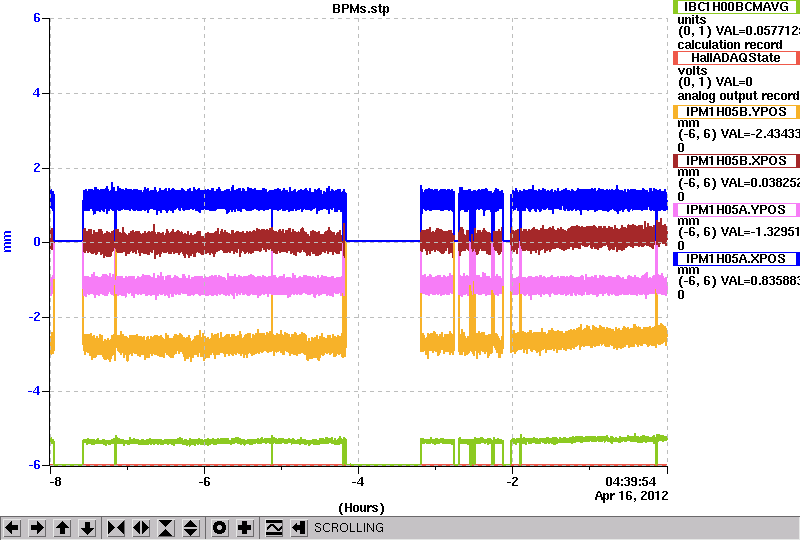This screenshot has width=800, height=540.
Task: Select the IPM1H05A.YPOS legend entry
Action: (736, 210)
